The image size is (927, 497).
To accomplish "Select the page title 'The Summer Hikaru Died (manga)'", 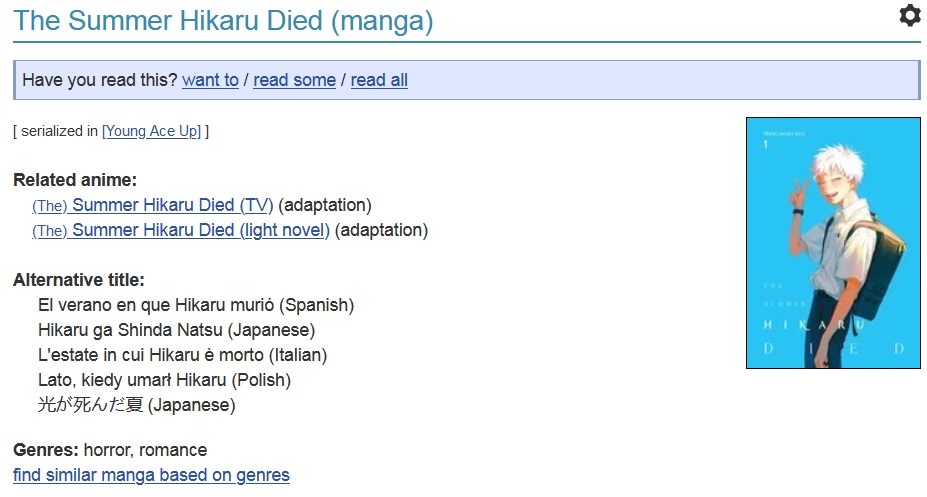I will click(223, 20).
